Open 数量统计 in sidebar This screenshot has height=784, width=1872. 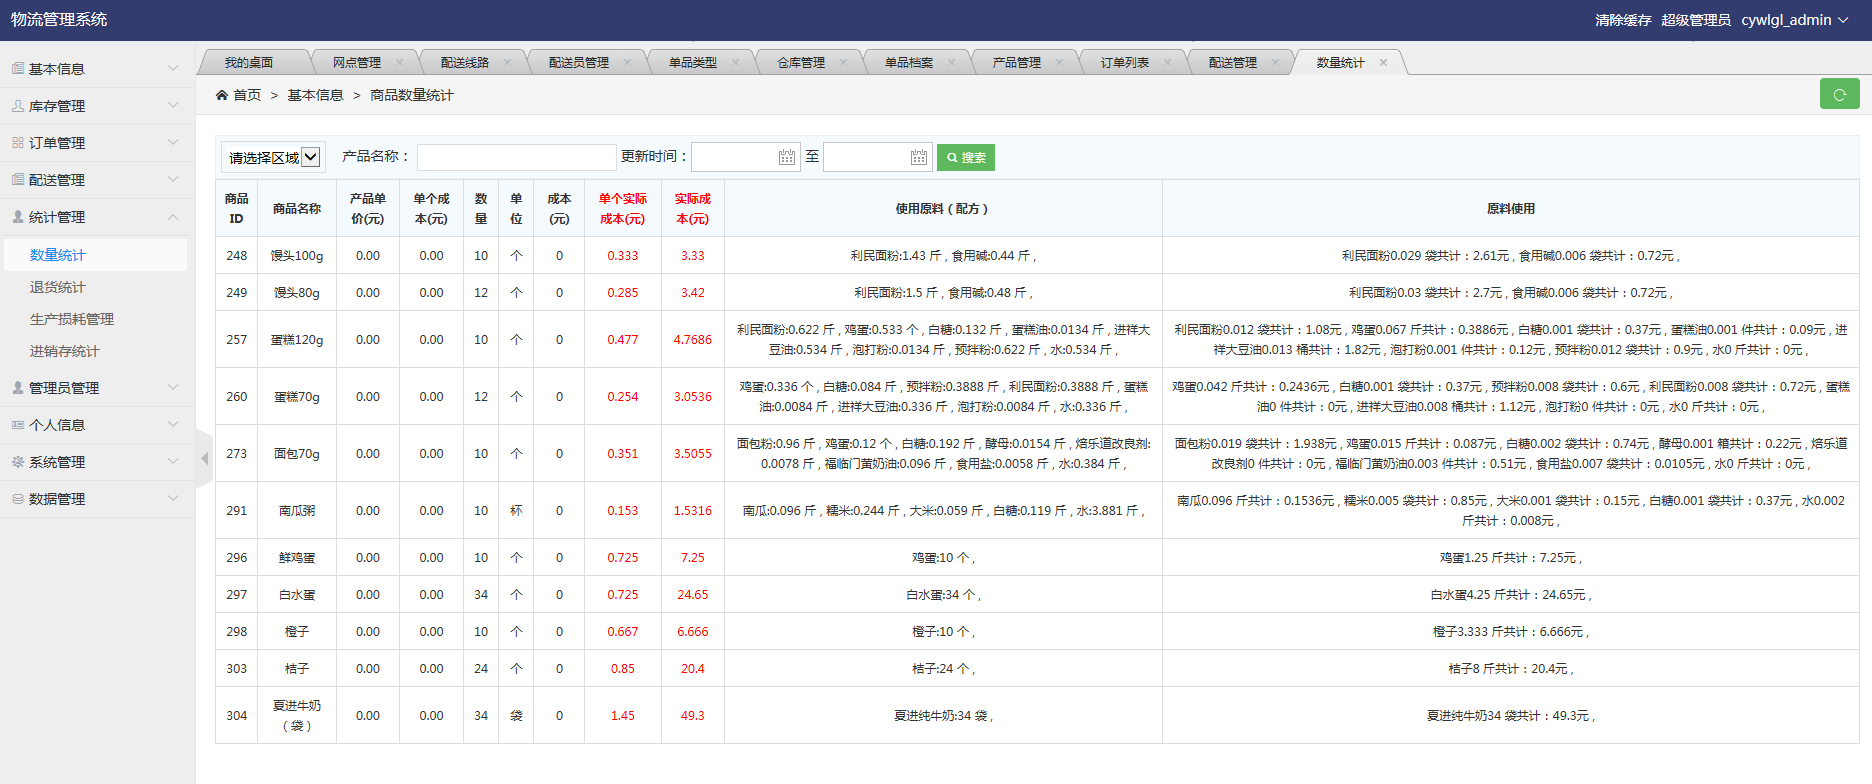(58, 255)
